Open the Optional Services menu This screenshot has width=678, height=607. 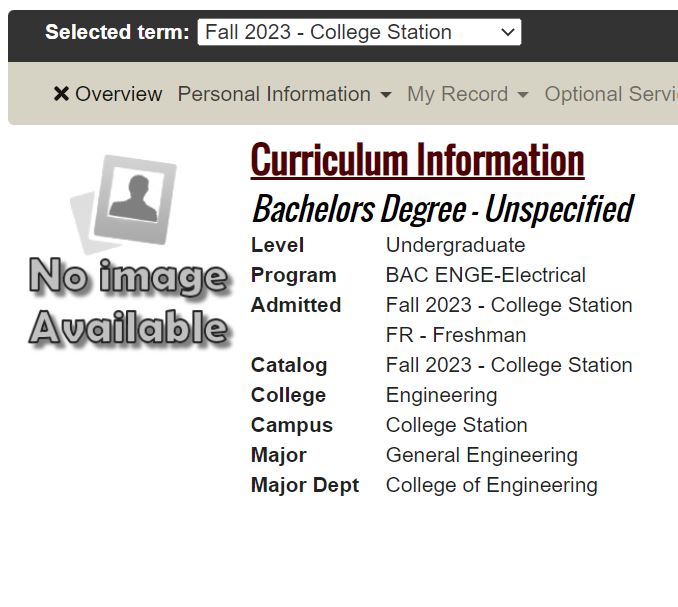610,94
